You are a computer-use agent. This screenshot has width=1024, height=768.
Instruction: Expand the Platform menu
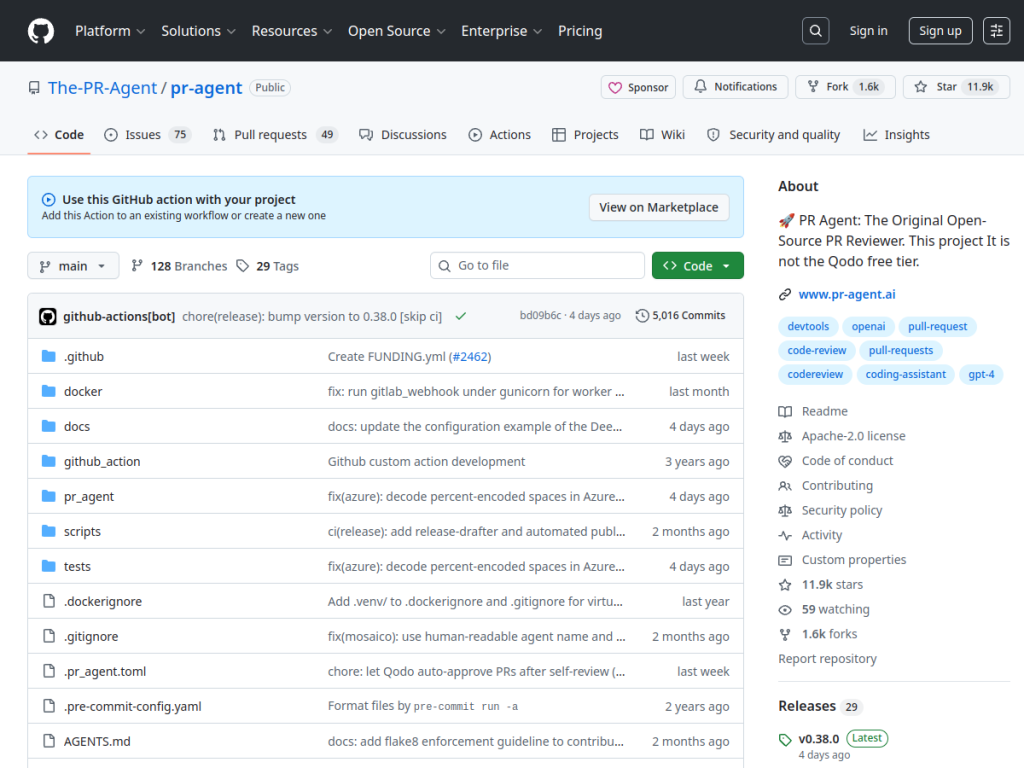pyautogui.click(x=110, y=31)
